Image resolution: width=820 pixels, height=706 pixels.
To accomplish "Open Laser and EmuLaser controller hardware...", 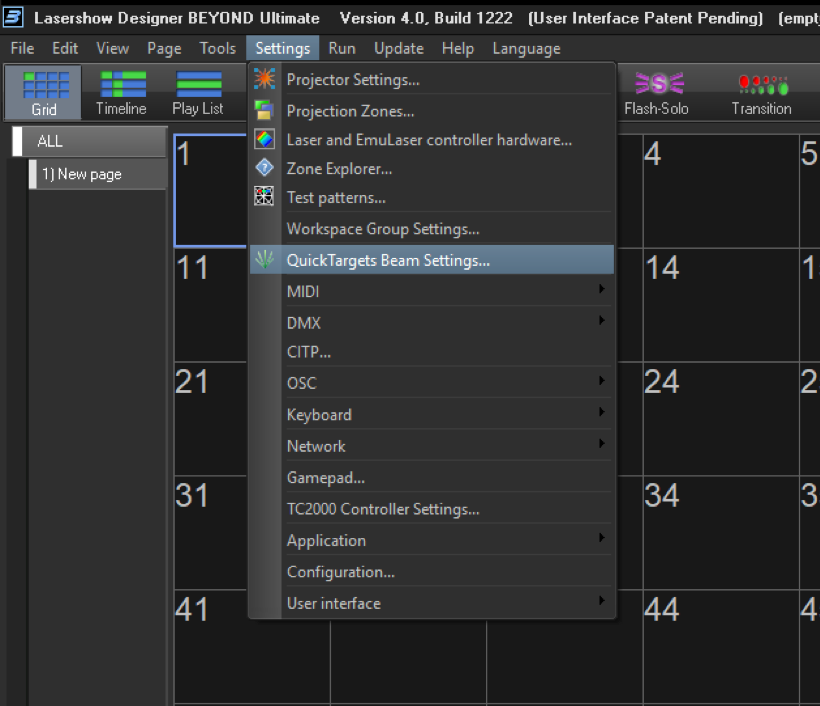I will (432, 140).
